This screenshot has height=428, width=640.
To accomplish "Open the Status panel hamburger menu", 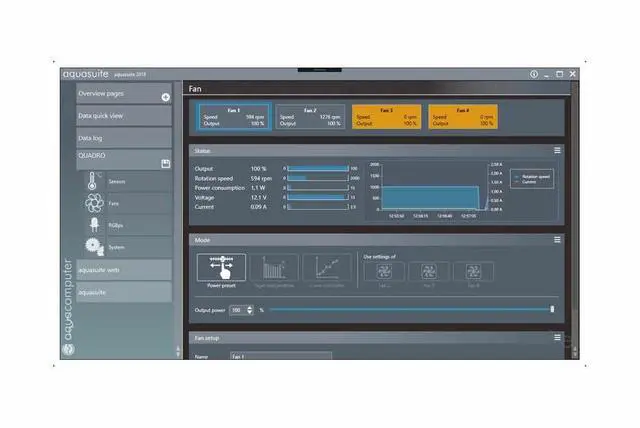I will point(557,151).
